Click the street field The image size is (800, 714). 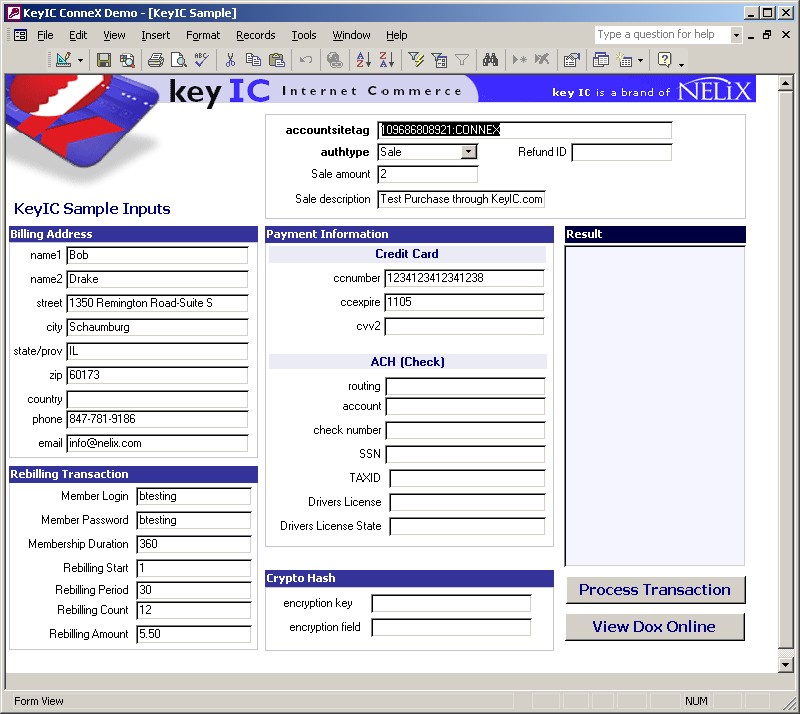tap(157, 303)
